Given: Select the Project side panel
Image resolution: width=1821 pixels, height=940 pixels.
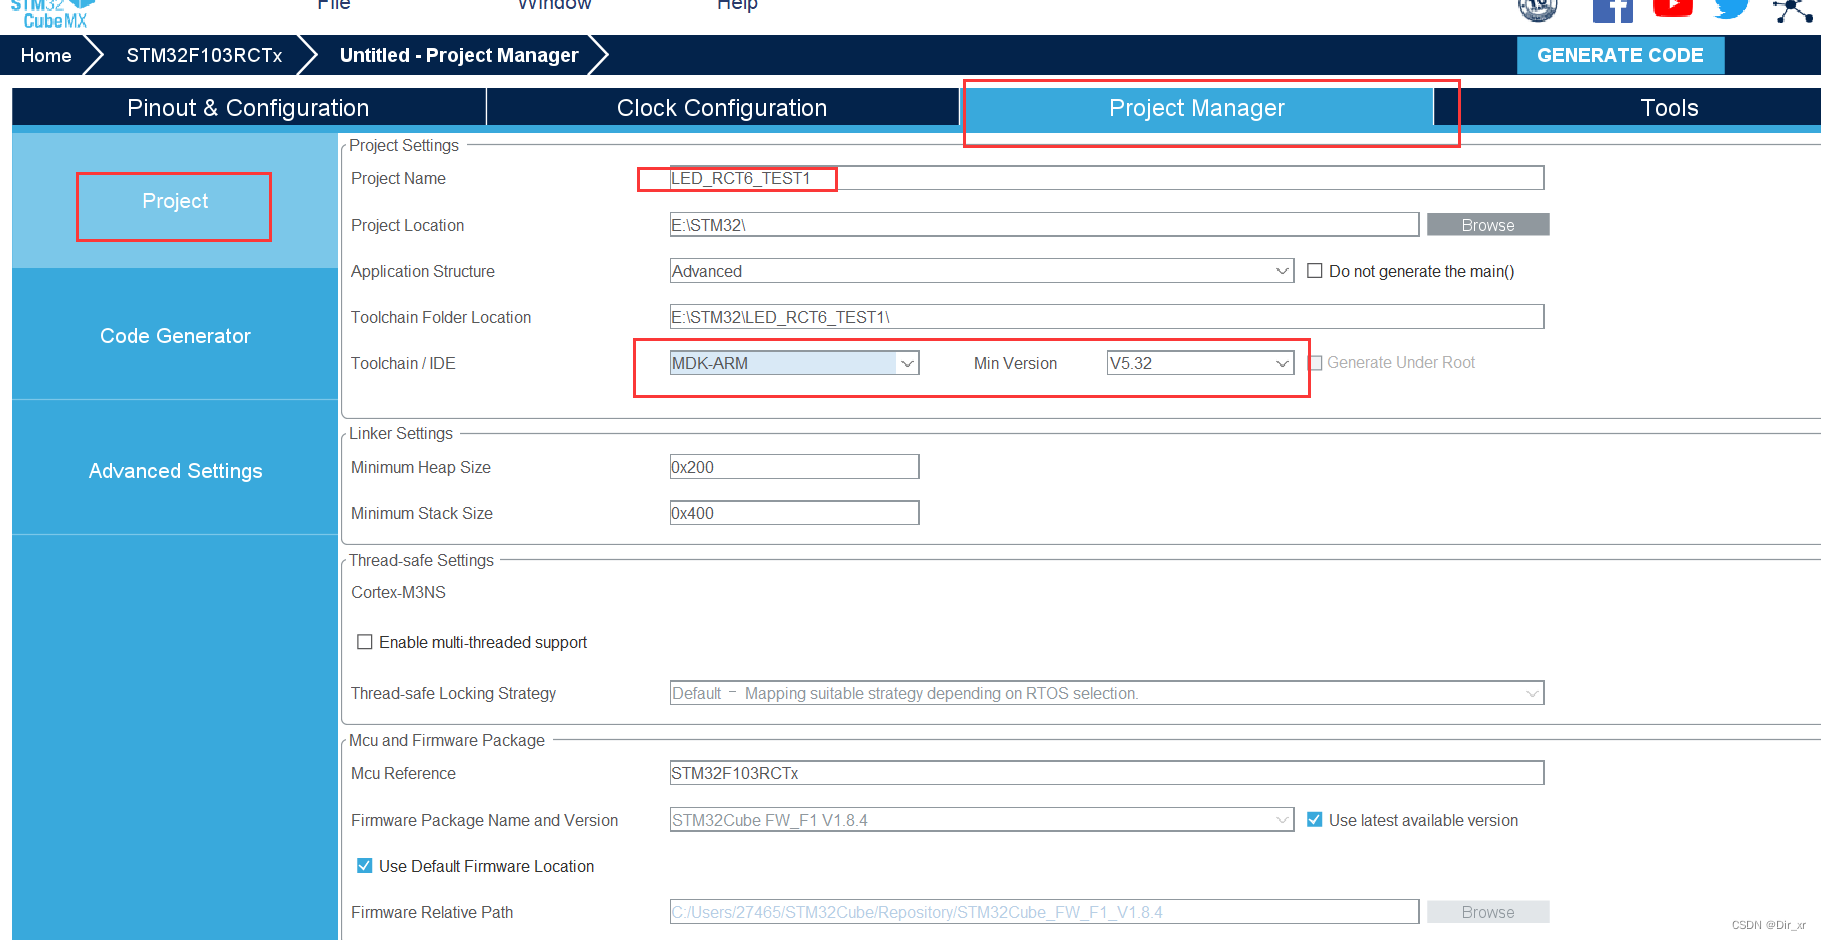Looking at the screenshot, I should point(175,201).
